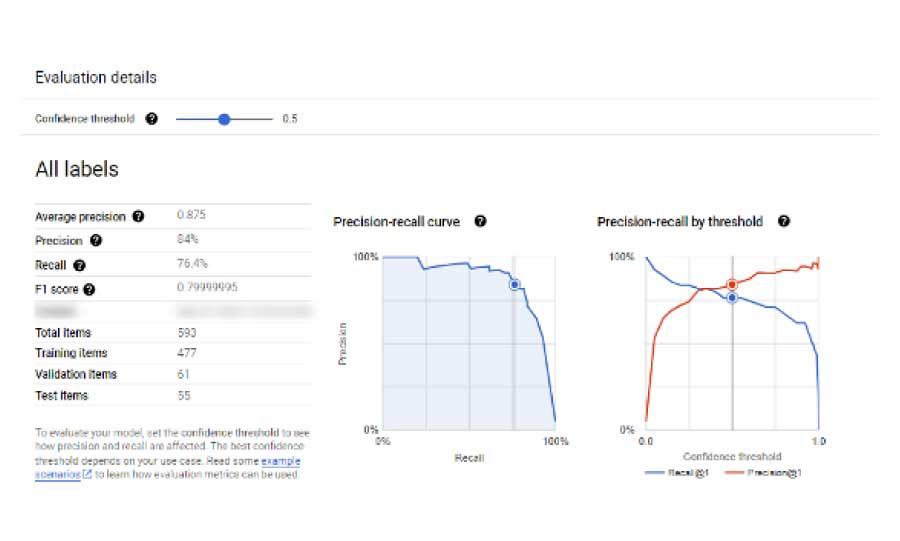Open help for Precision-recall curve

(480, 221)
